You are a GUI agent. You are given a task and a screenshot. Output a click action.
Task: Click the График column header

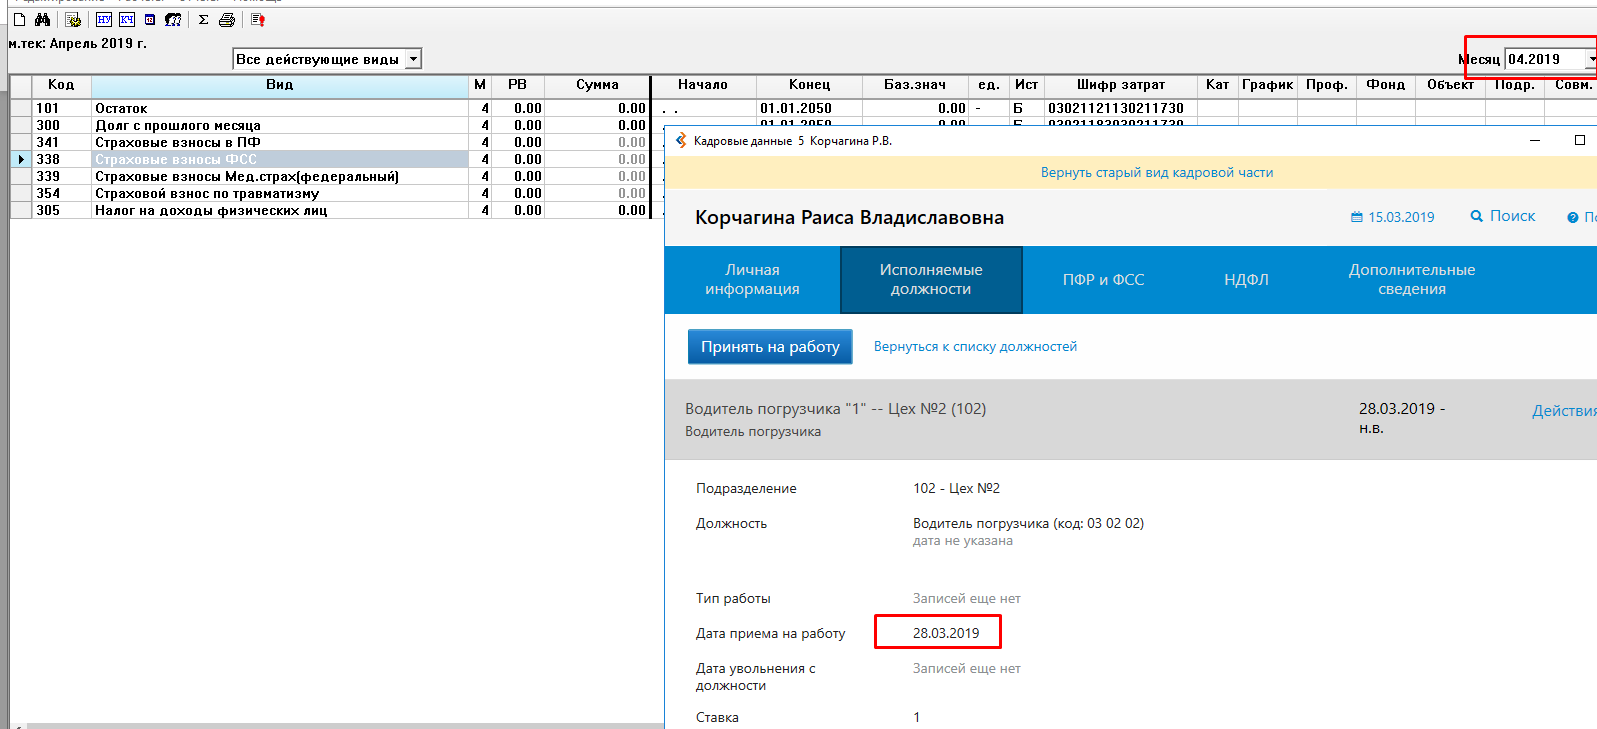1268,85
